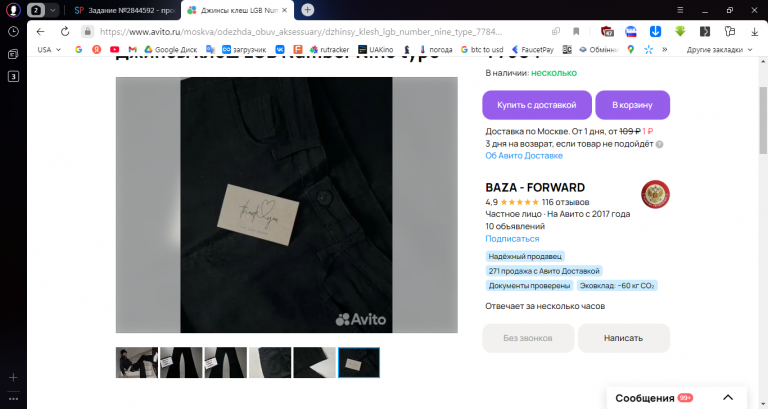Open the погода bookmark
The height and width of the screenshot is (409, 768).
click(x=435, y=49)
